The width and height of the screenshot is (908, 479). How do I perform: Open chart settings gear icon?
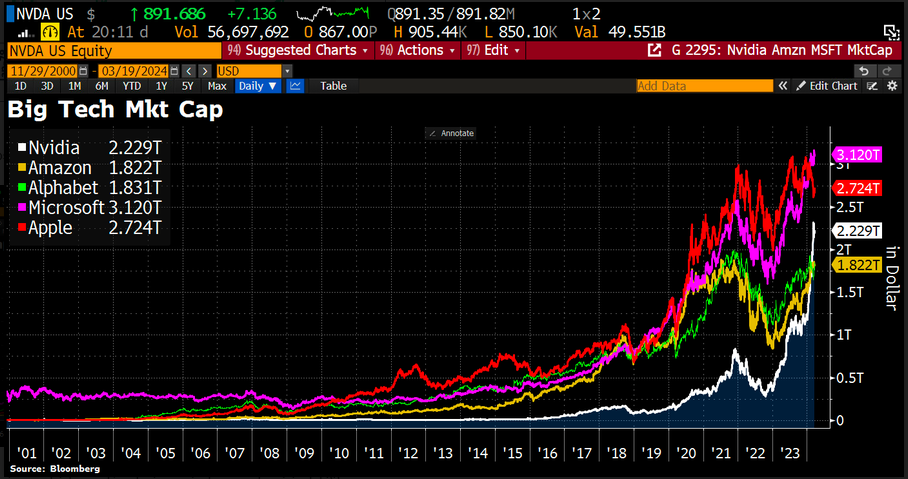892,86
